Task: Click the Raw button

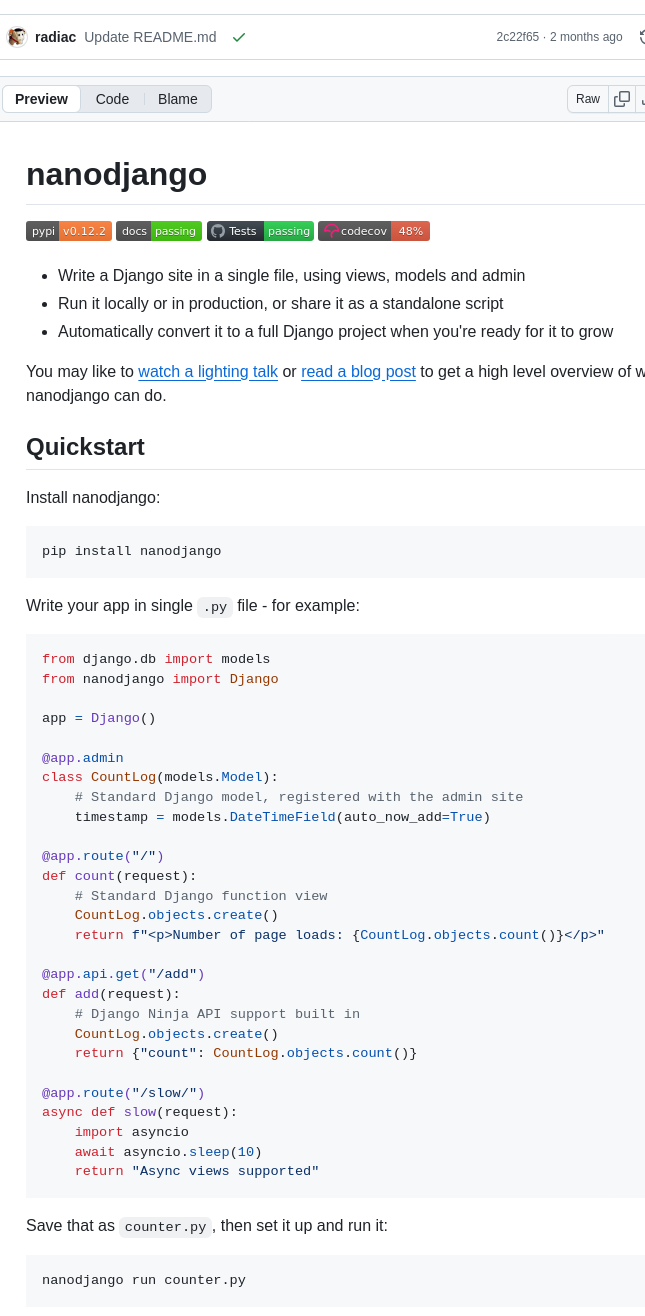Action: click(588, 99)
